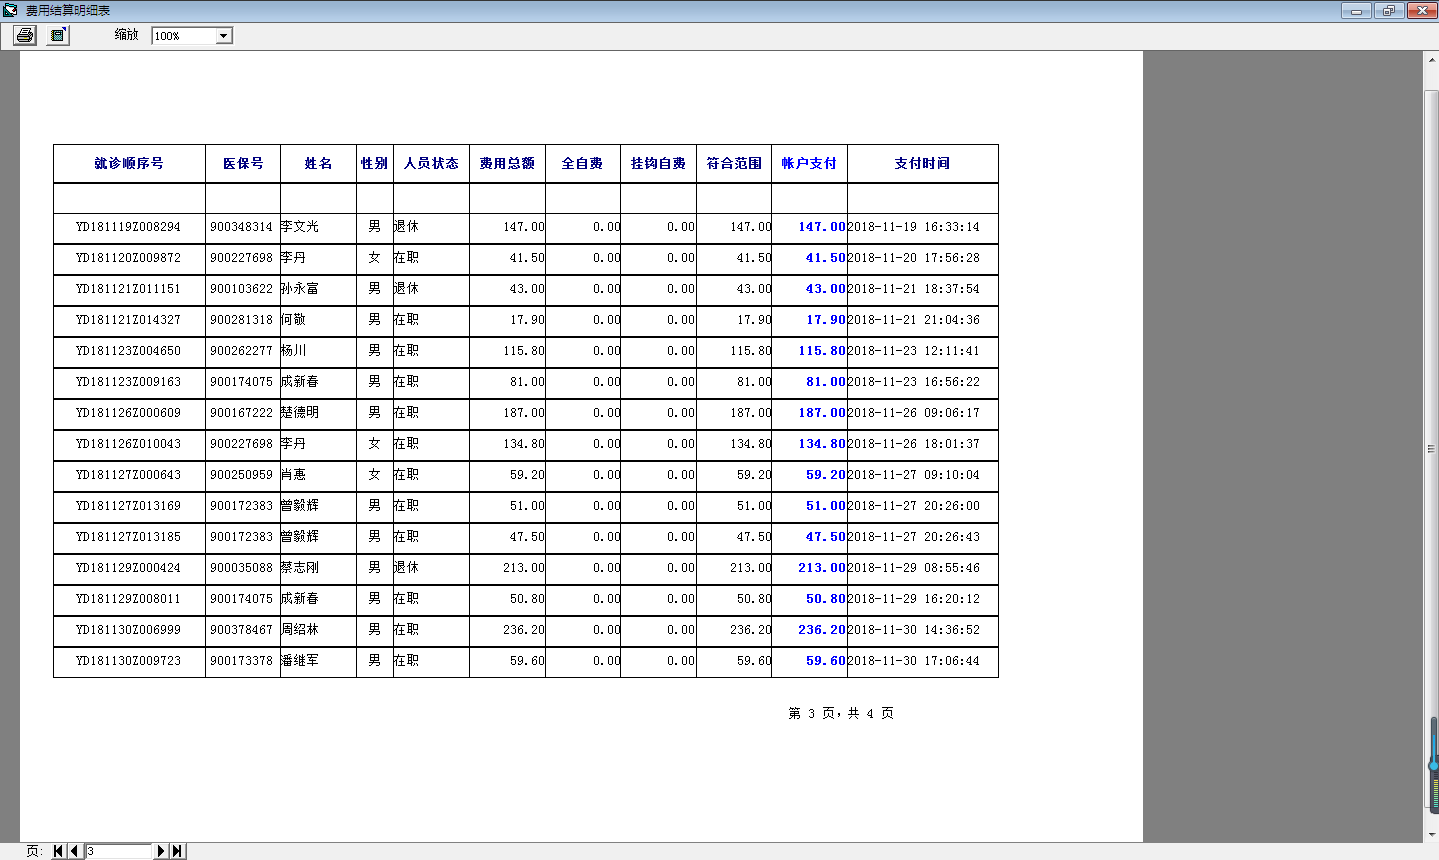Click account payment amount 147.00 in blue
Image resolution: width=1439 pixels, height=860 pixels.
click(822, 227)
